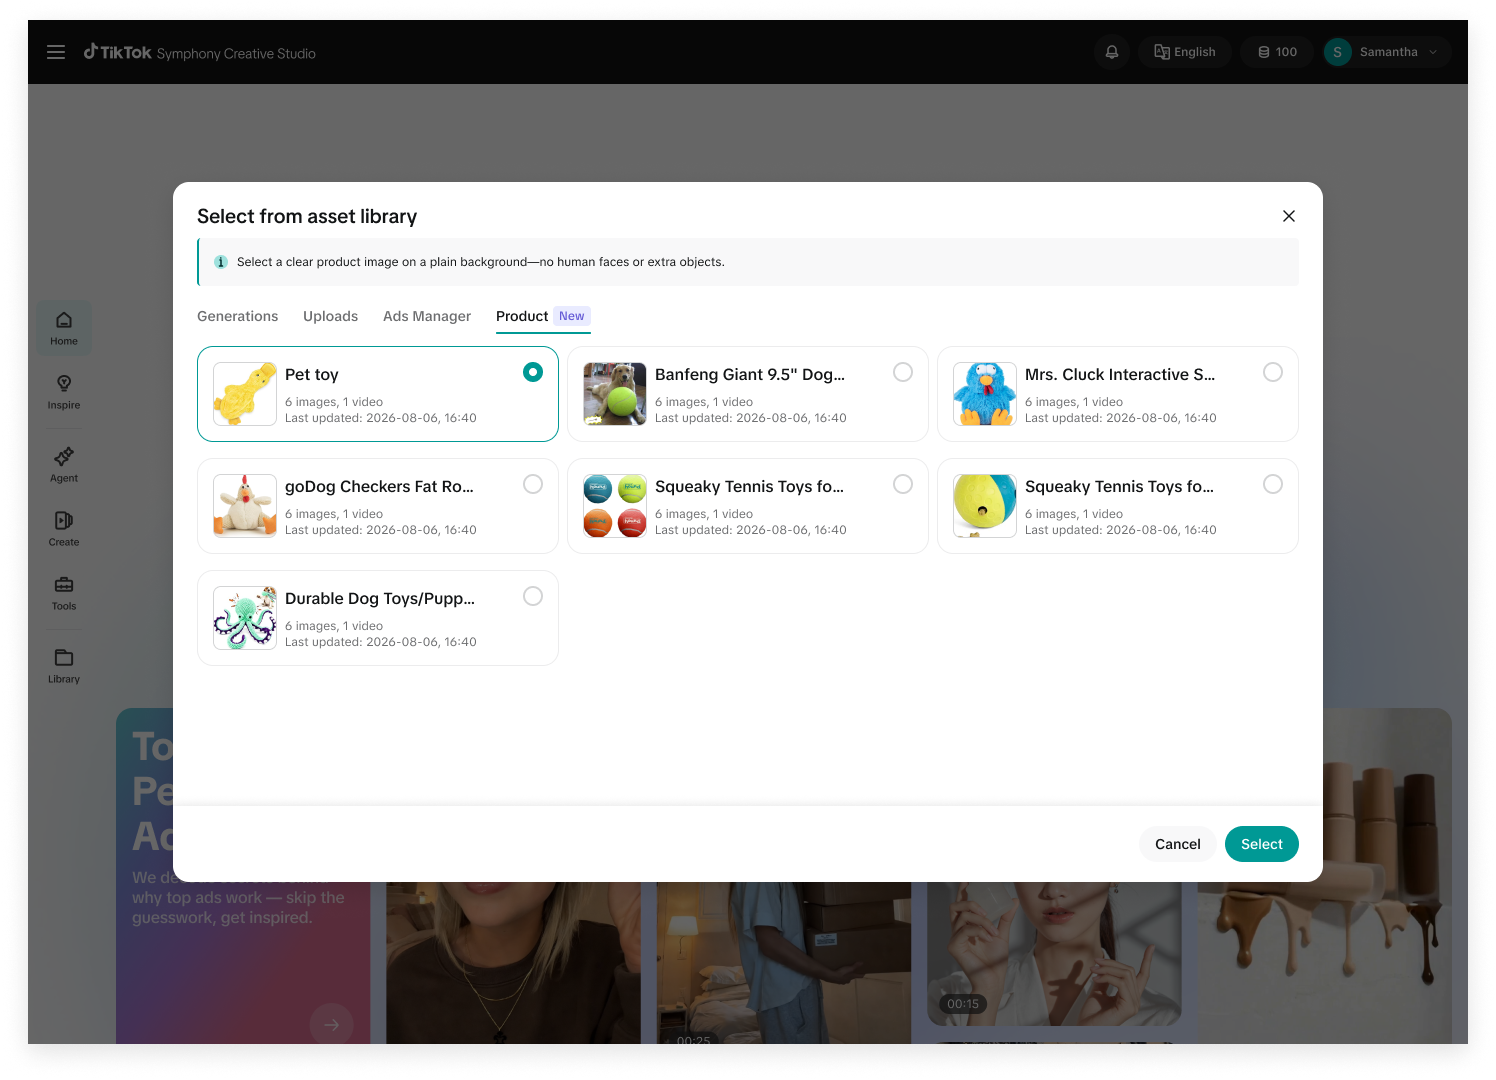Screen dimensions: 1496x1080
Task: Click the Pet toy yellow duck thumbnail
Action: click(x=245, y=394)
